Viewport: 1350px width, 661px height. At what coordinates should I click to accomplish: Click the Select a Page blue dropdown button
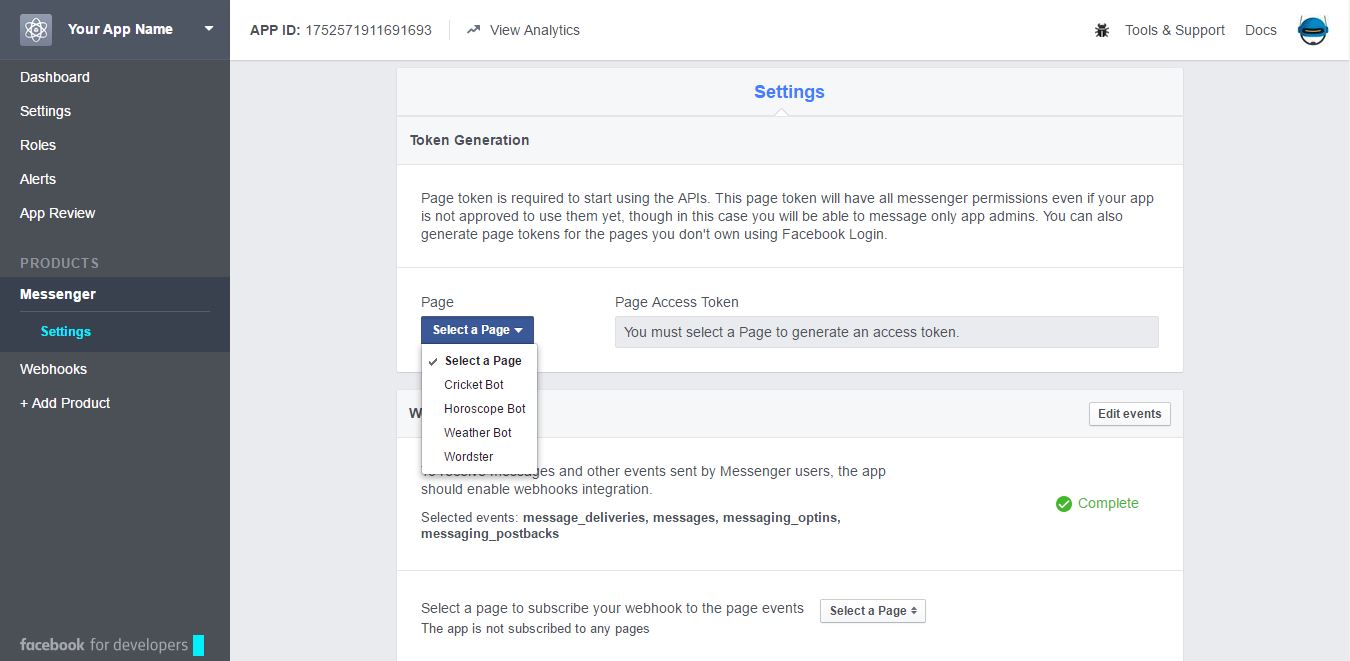coord(477,330)
